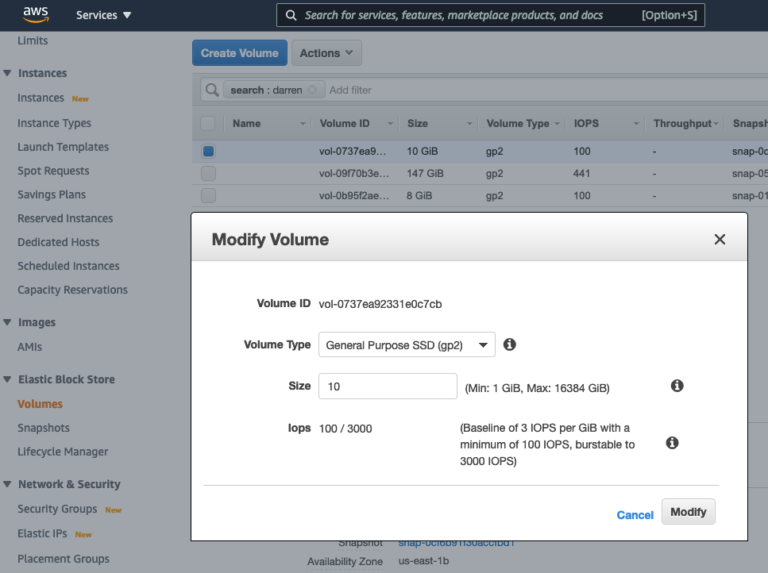This screenshot has width=768, height=573.
Task: Click the info icon beside Iops description
Action: click(672, 442)
